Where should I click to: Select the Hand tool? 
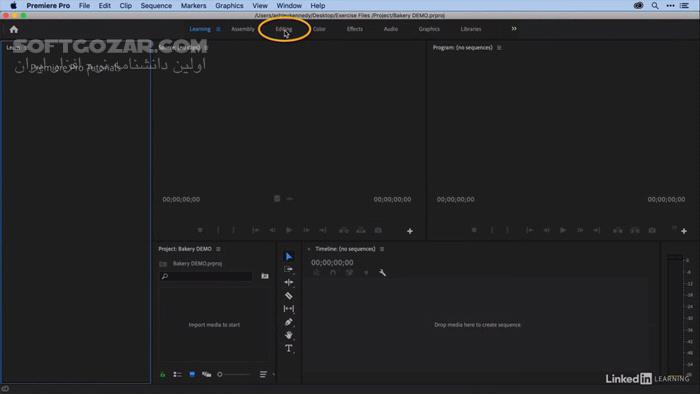[288, 335]
